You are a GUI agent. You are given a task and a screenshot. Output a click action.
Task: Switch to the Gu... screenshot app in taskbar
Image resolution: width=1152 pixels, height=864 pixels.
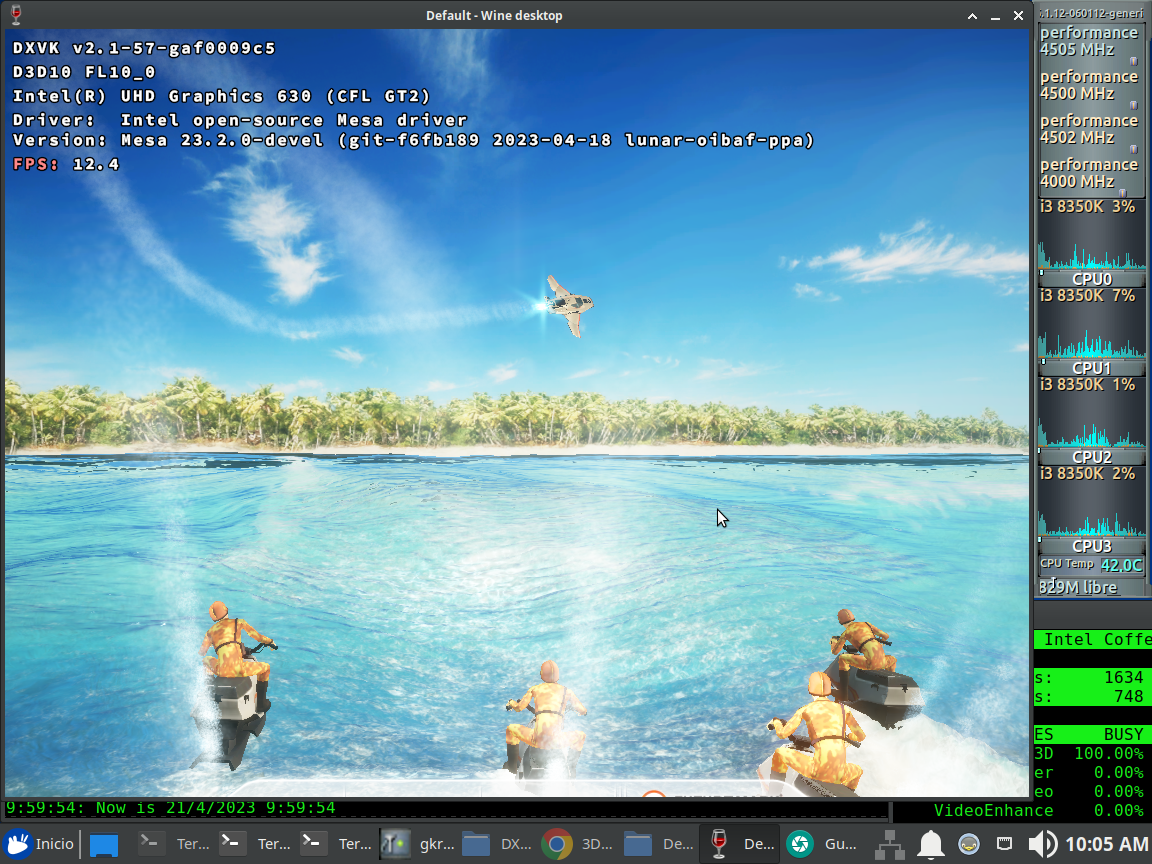coord(822,843)
